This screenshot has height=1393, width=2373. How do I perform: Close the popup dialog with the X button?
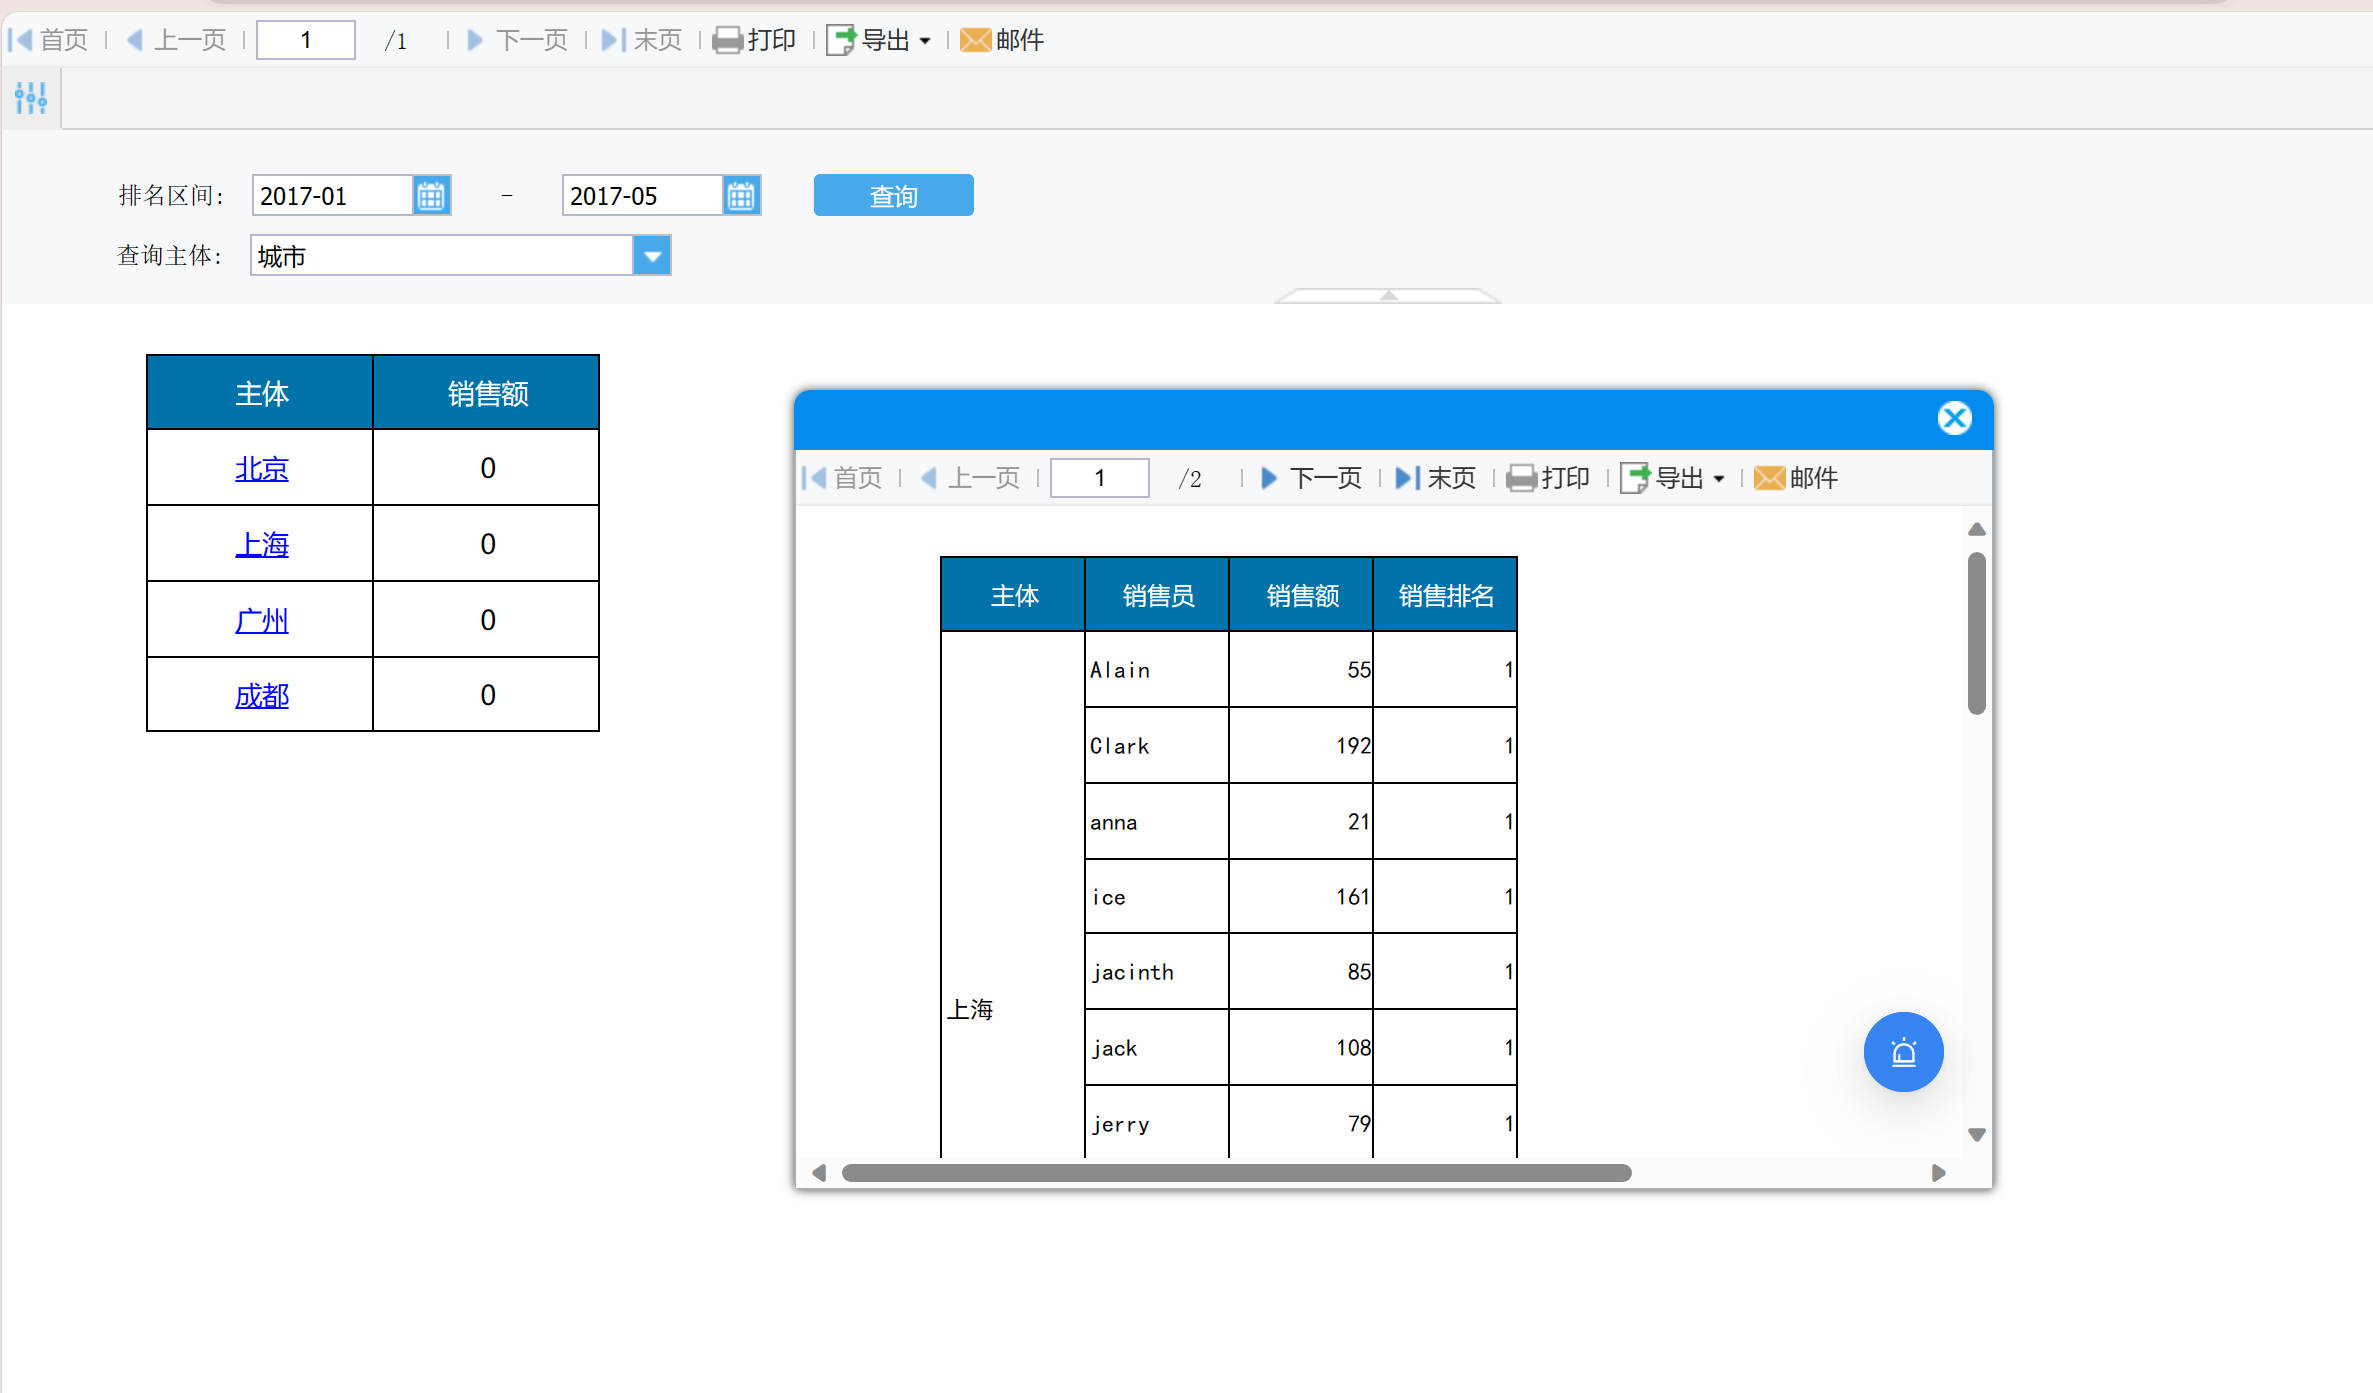[x=1954, y=418]
